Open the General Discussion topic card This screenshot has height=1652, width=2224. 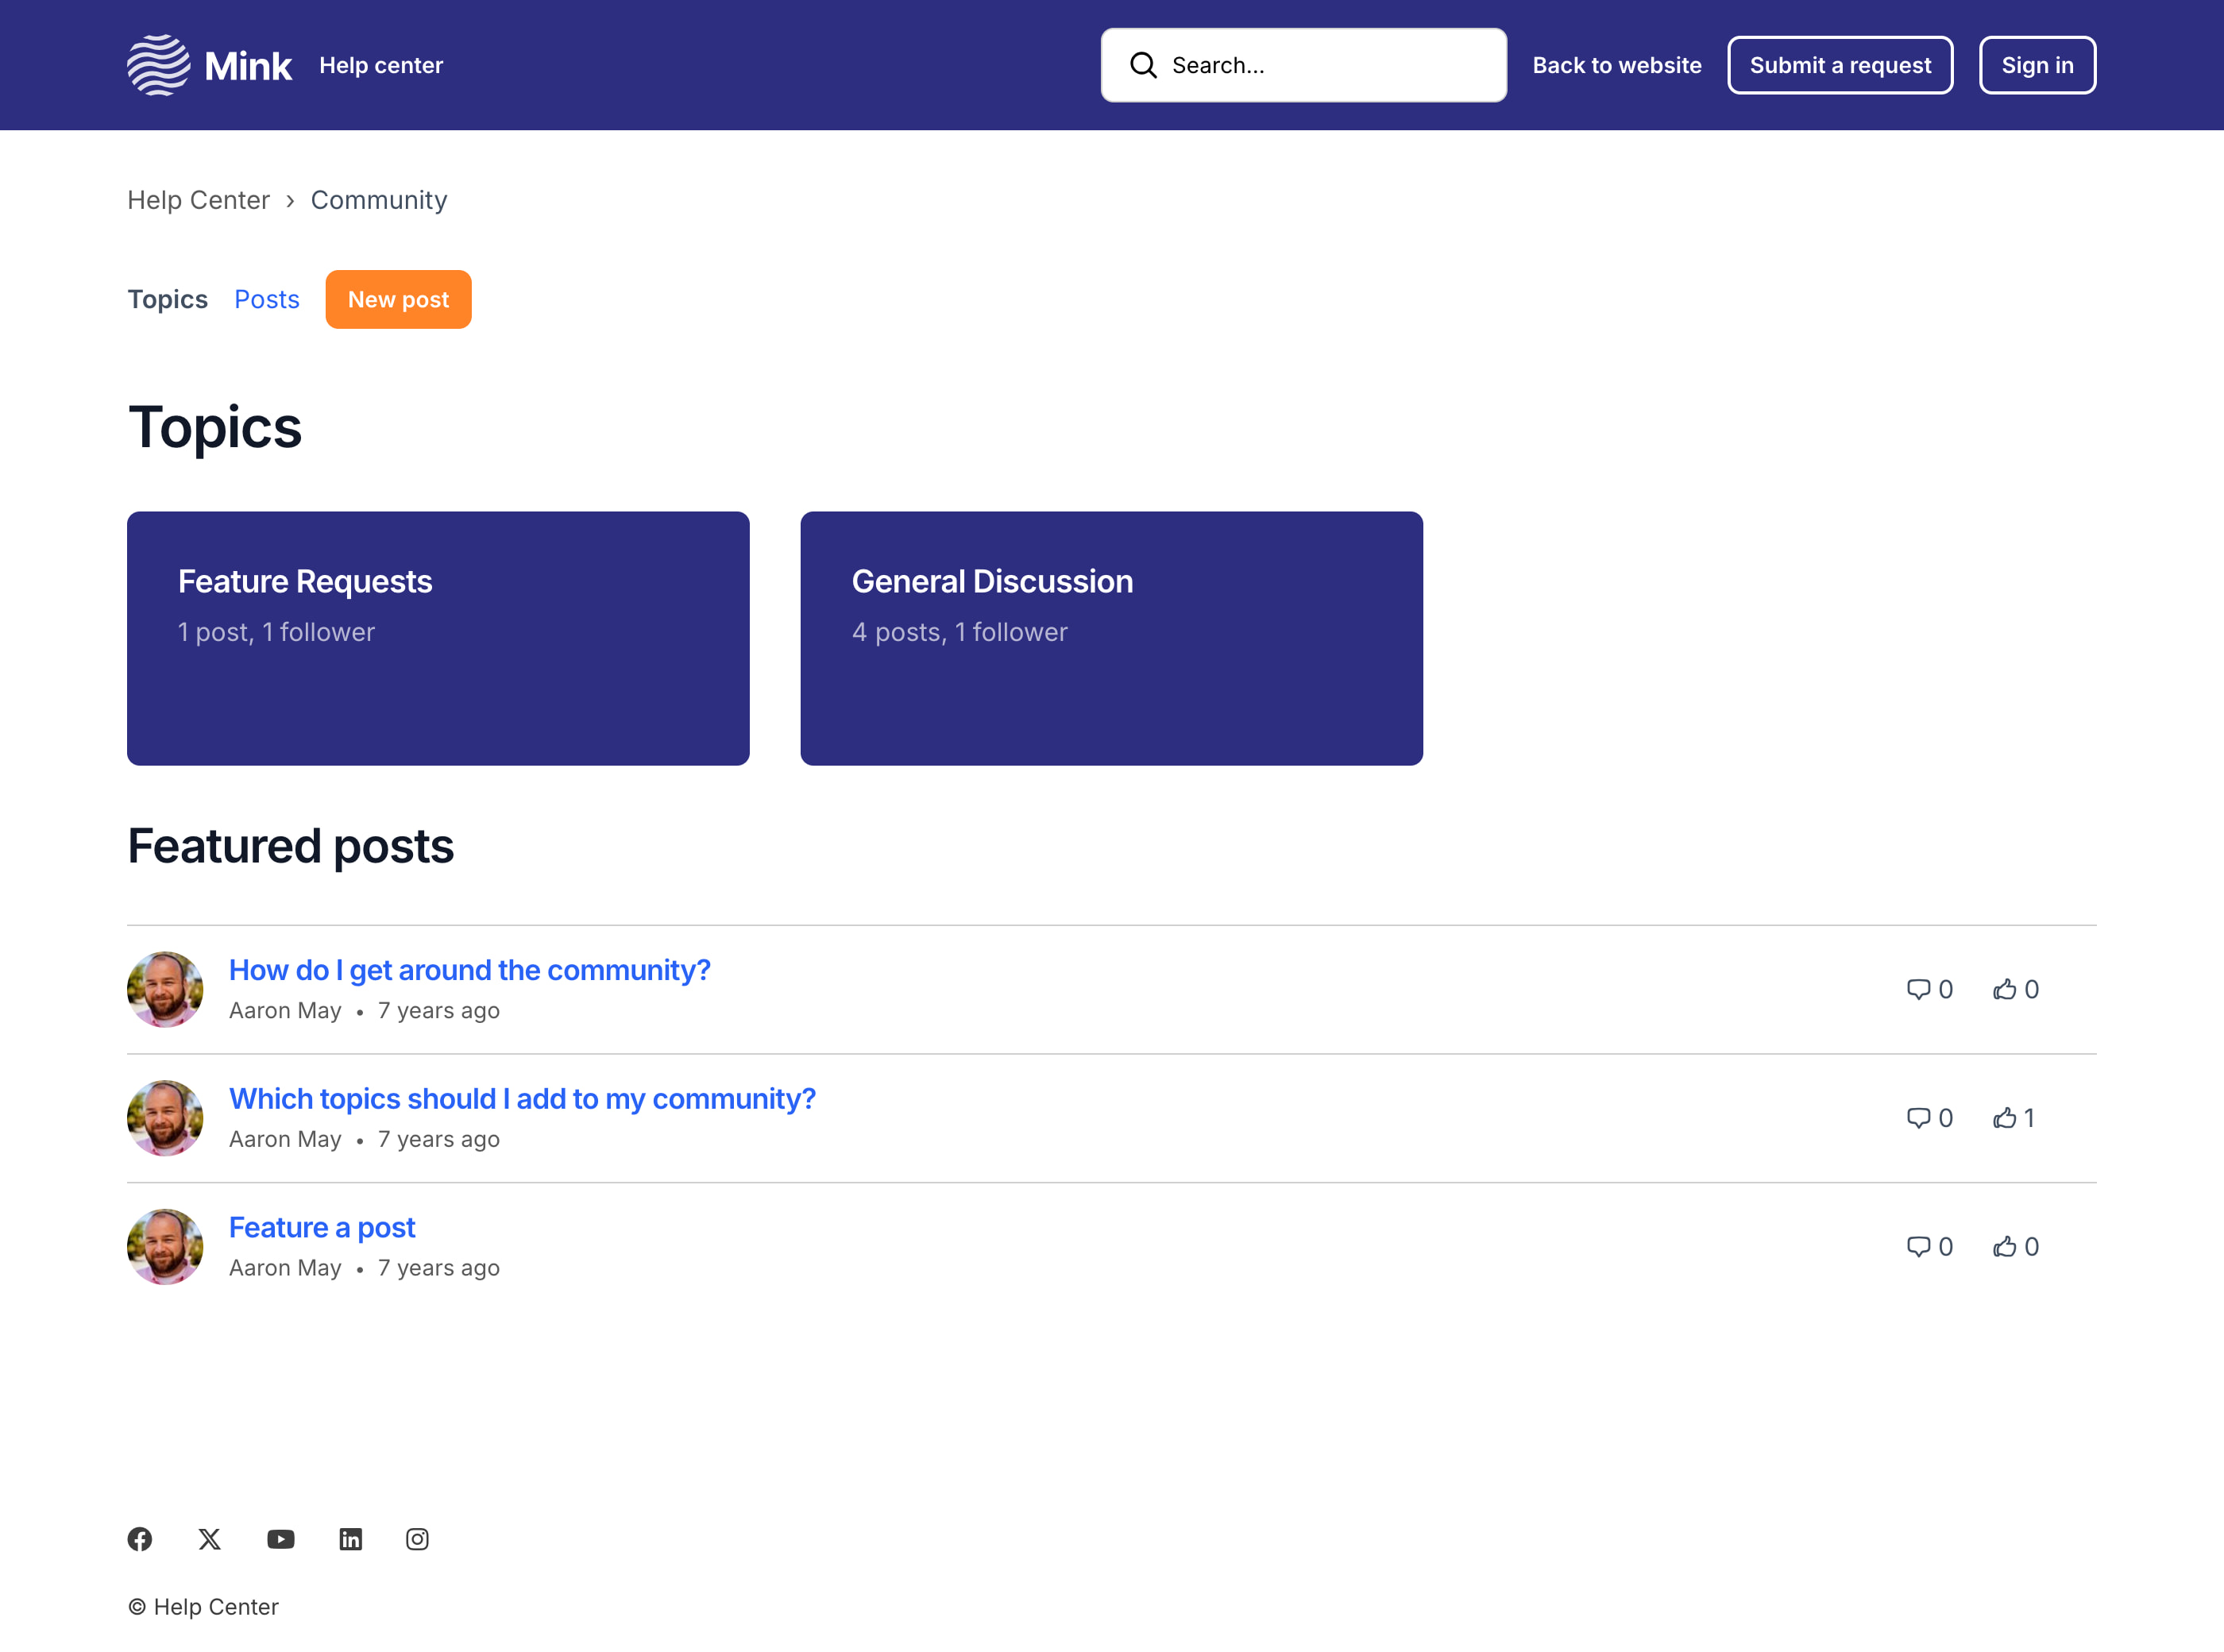[1111, 638]
